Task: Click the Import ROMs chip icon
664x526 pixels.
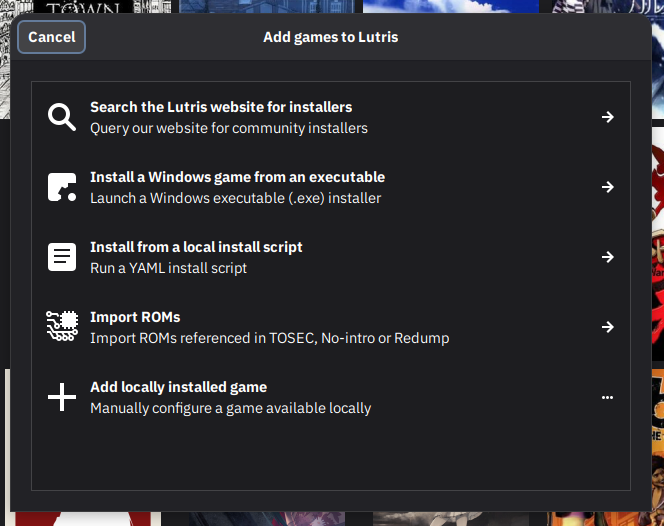Action: point(62,326)
